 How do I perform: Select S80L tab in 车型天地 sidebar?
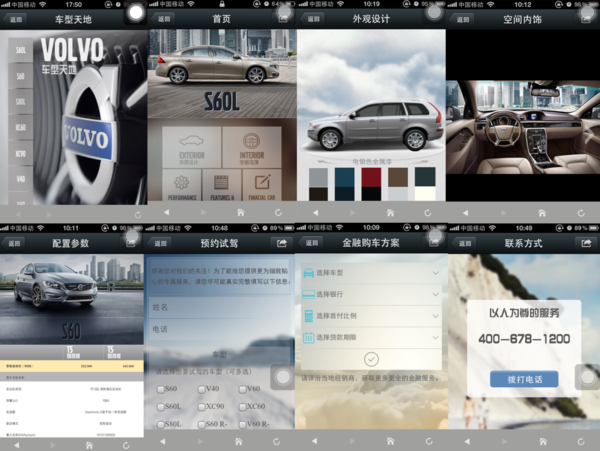(21, 101)
